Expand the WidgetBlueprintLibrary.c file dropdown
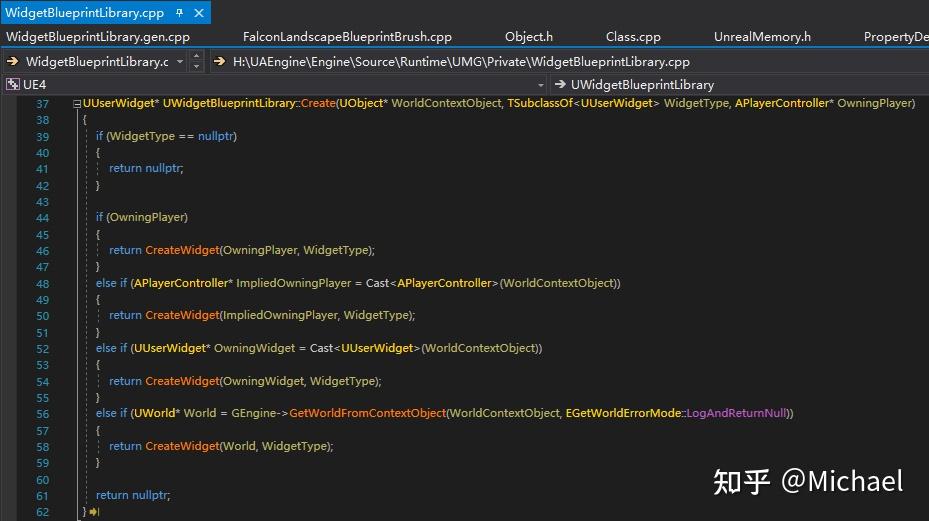Viewport: 929px width, 521px height. click(180, 62)
